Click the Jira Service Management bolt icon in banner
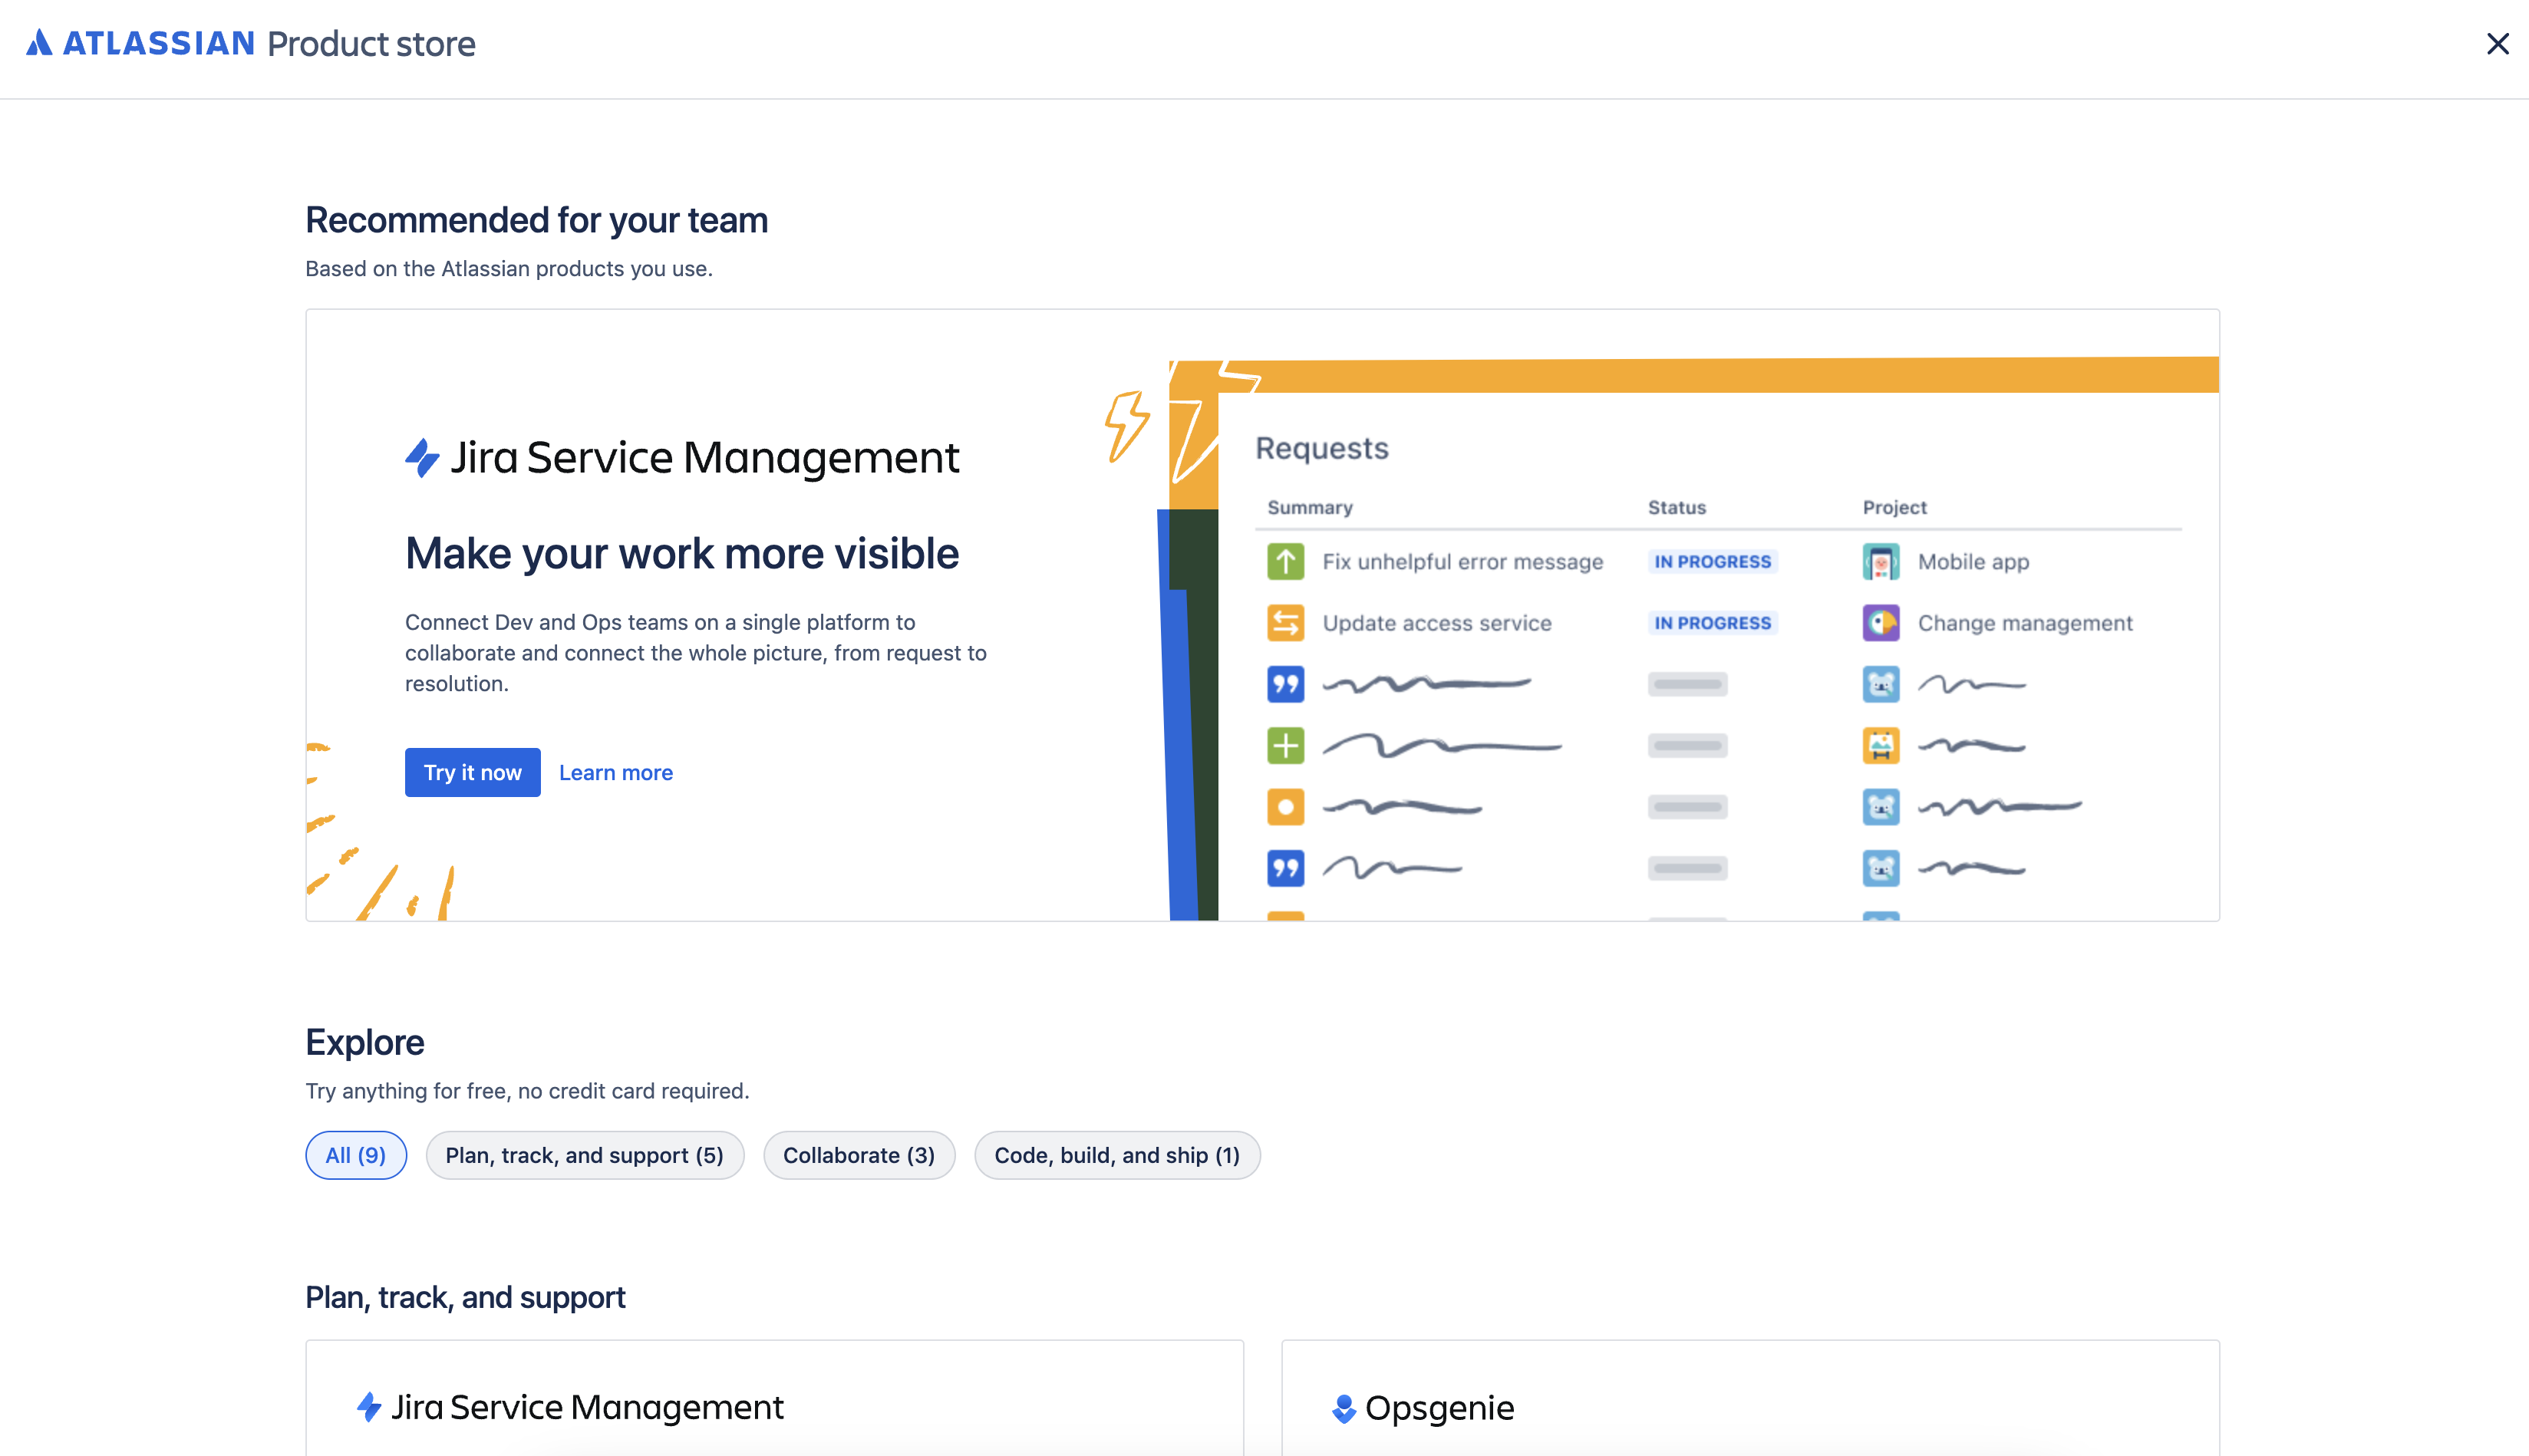The image size is (2529, 1456). (x=422, y=458)
